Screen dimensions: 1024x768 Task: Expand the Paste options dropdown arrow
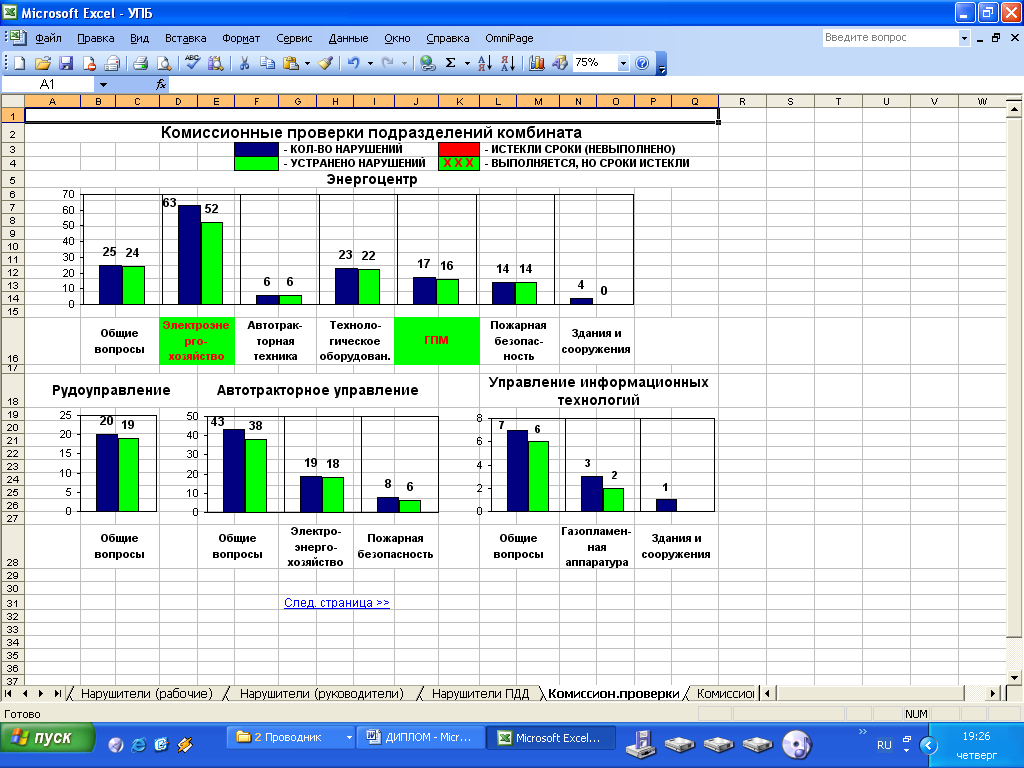point(308,63)
